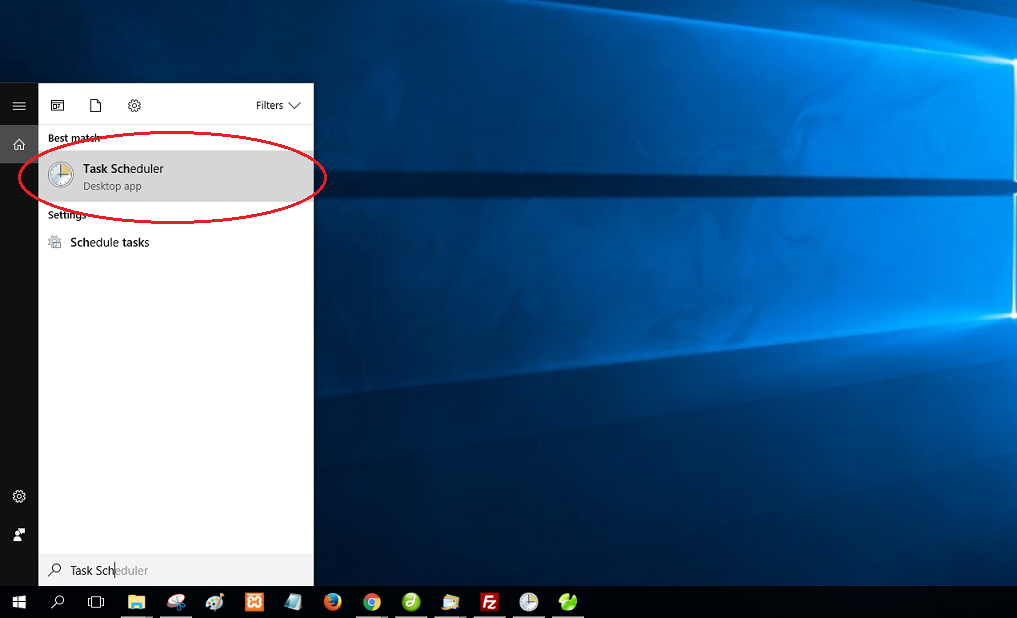Filter search results by Apps icon
Viewport: 1017px width, 618px height.
click(58, 105)
